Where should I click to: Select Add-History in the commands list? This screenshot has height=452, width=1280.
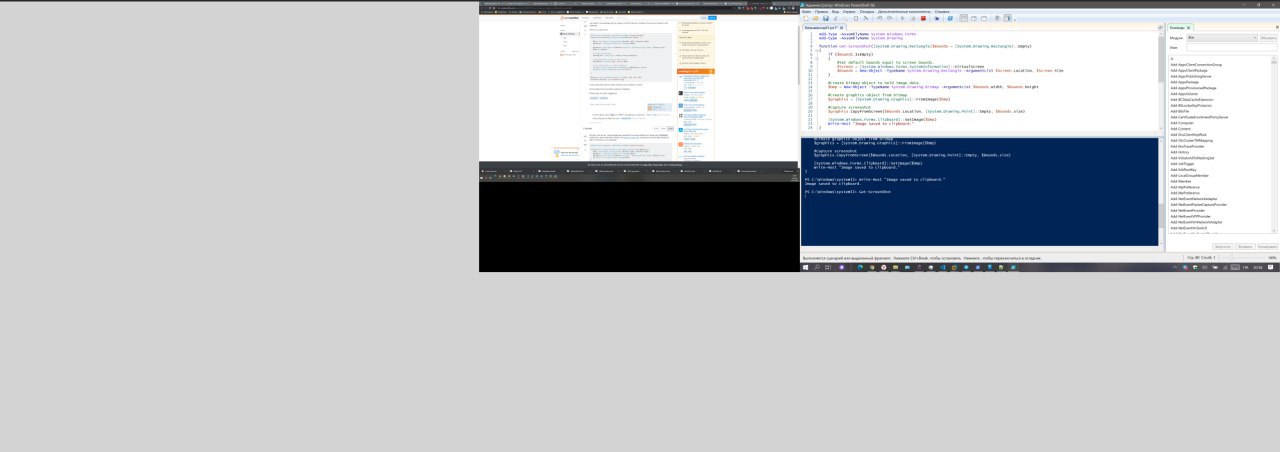1182,152
